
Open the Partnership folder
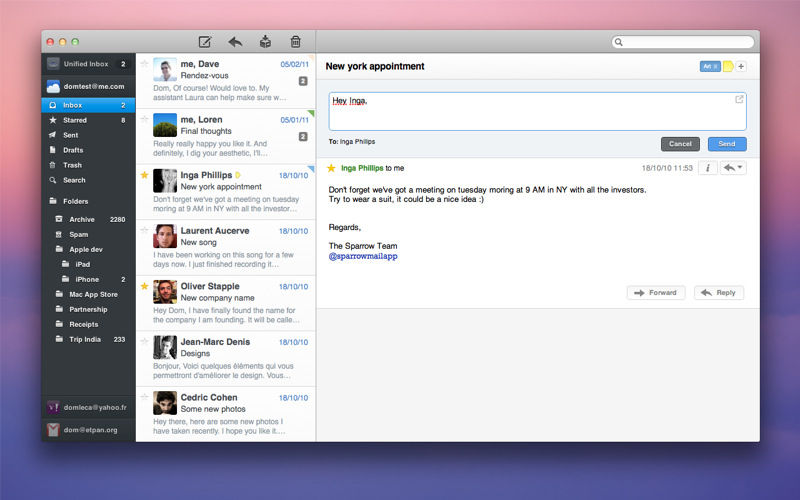pos(88,309)
